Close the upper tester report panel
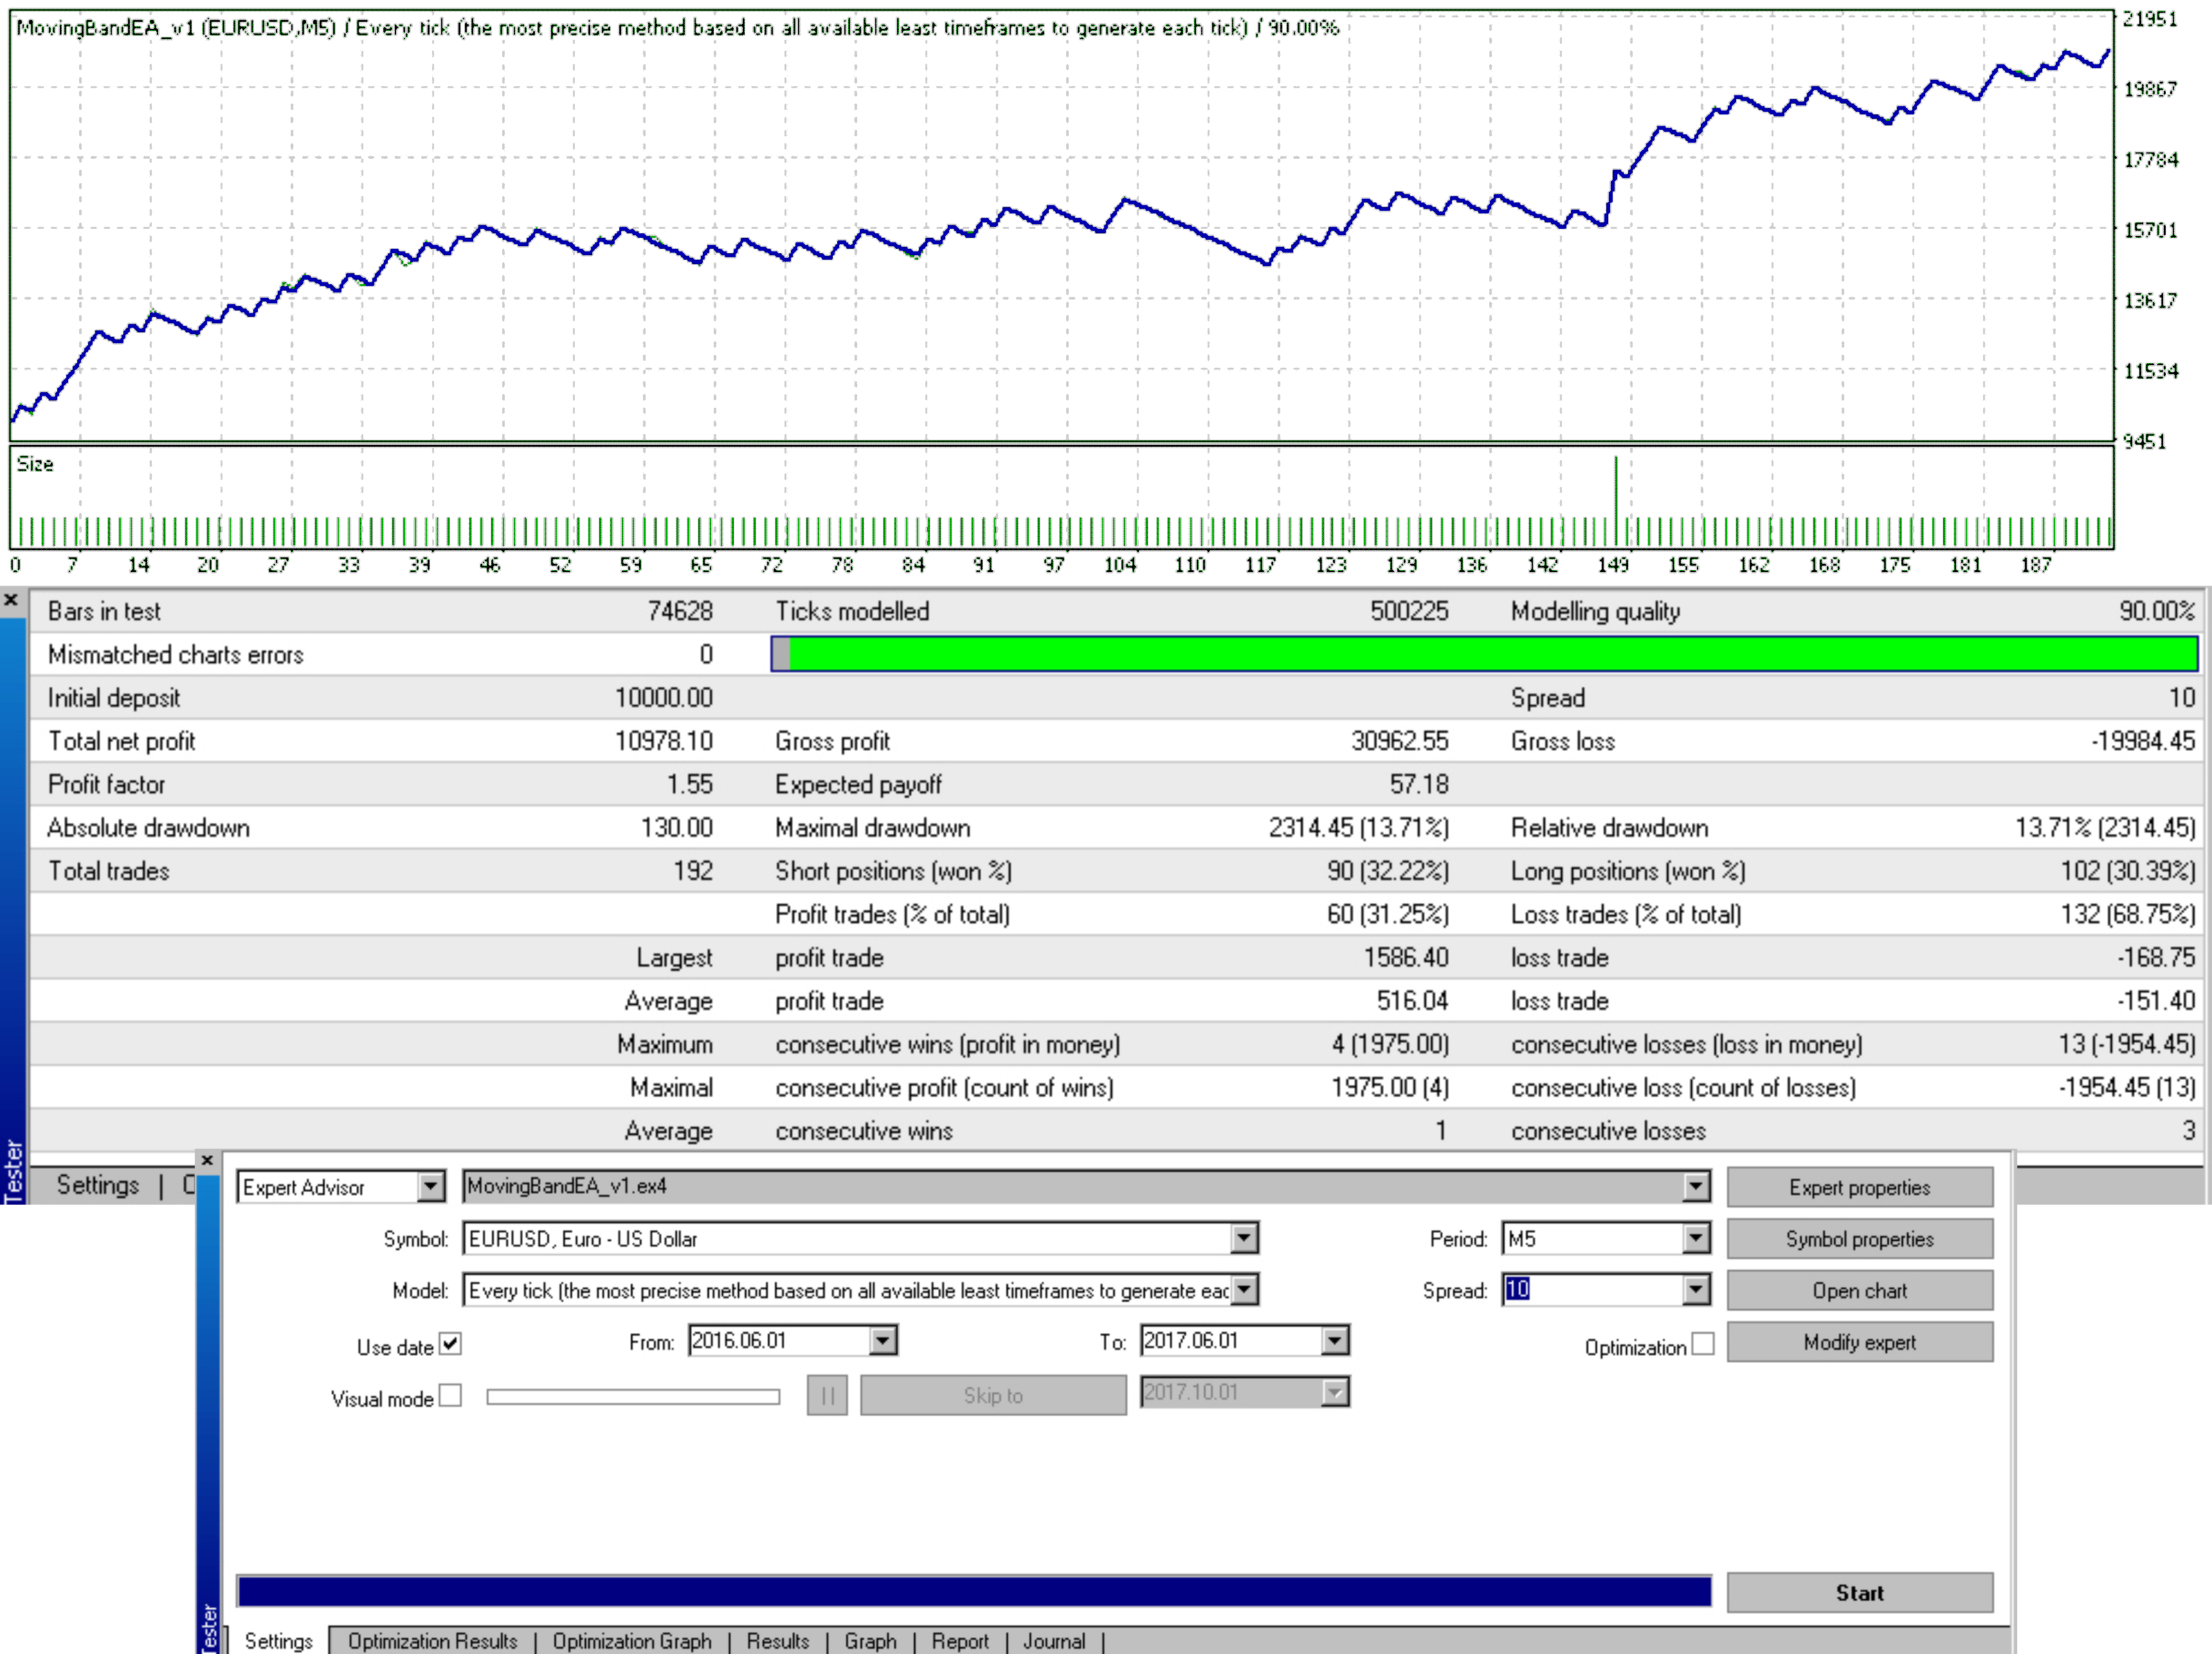 click(11, 600)
